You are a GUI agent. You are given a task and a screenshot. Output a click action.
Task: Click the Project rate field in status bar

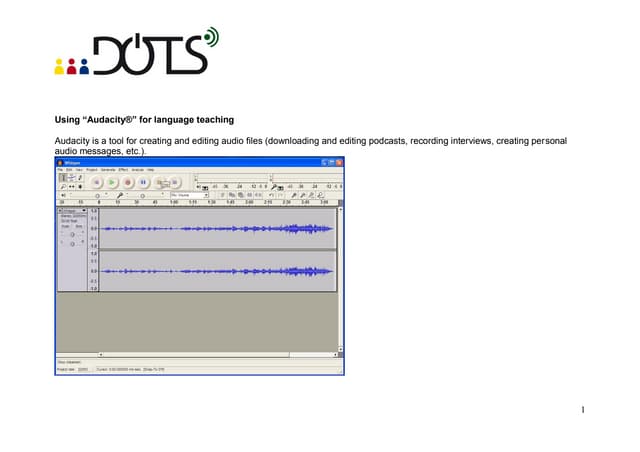83,369
